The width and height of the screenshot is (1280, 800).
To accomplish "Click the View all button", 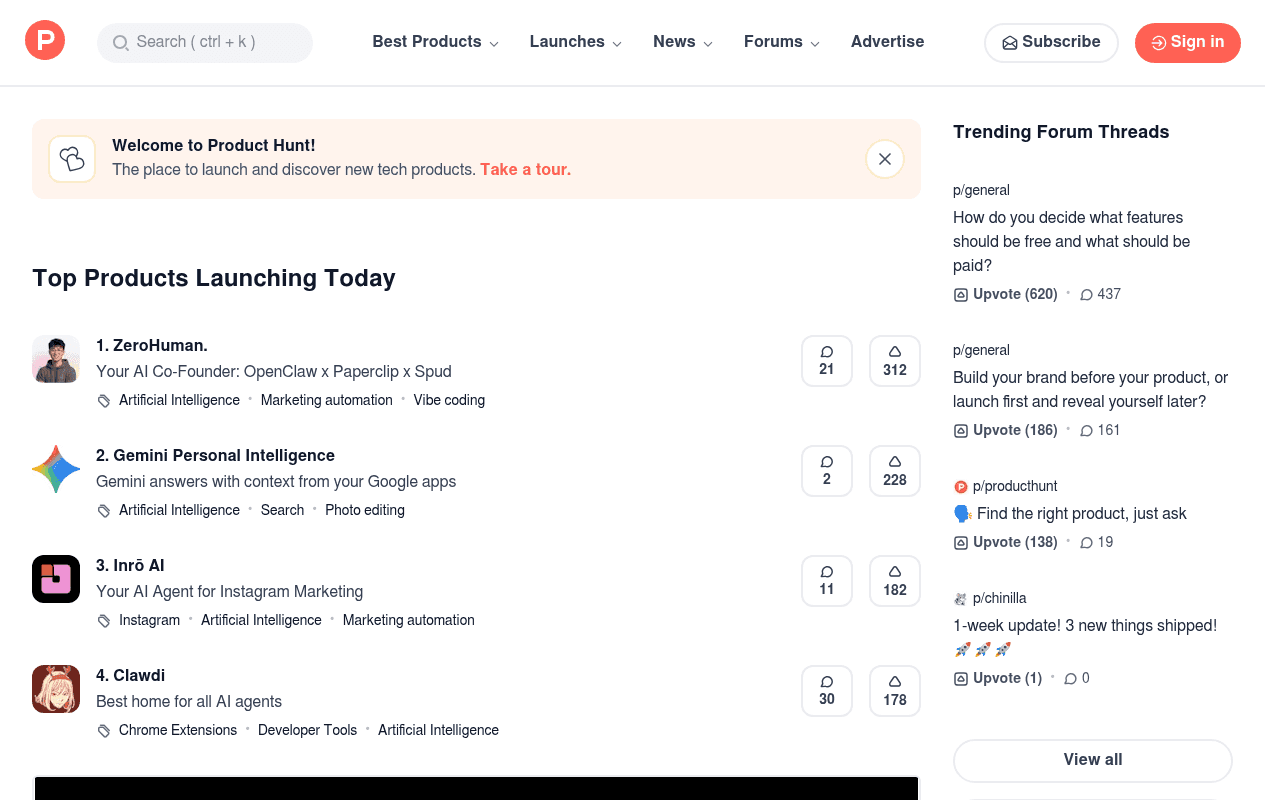I will [x=1092, y=760].
